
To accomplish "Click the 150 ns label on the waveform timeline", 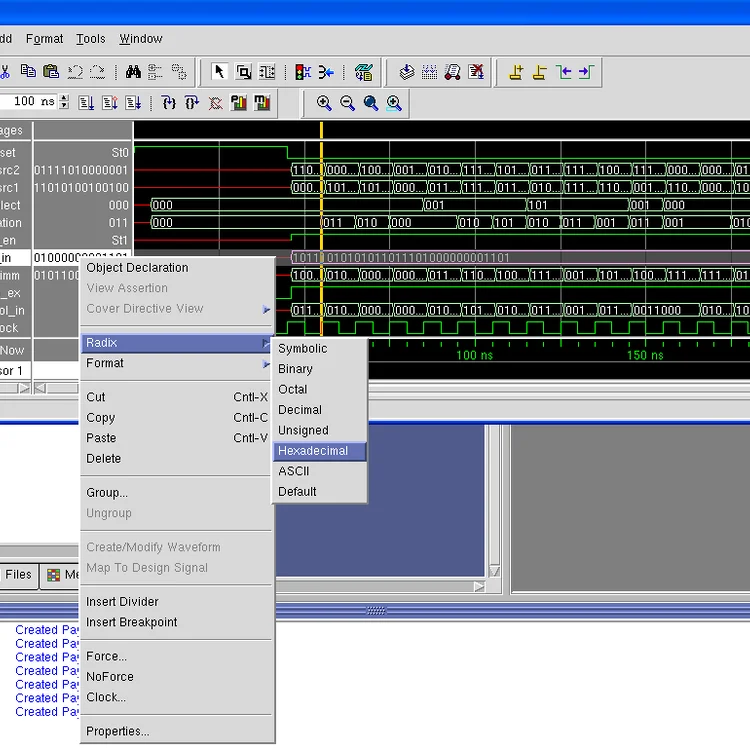I will pyautogui.click(x=645, y=355).
